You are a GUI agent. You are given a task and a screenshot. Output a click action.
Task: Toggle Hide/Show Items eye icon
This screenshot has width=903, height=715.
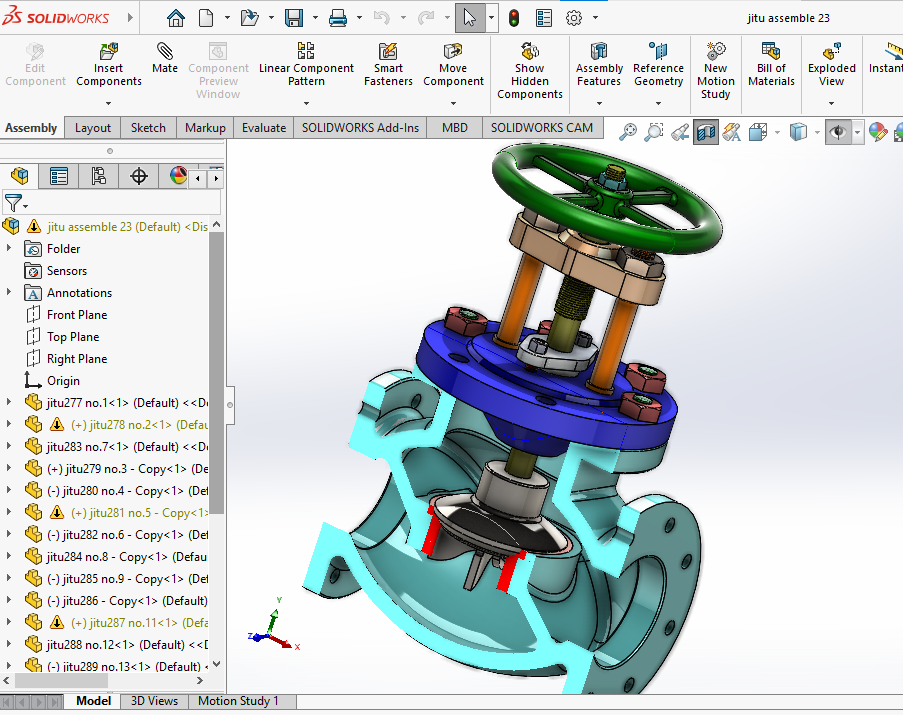[x=838, y=132]
